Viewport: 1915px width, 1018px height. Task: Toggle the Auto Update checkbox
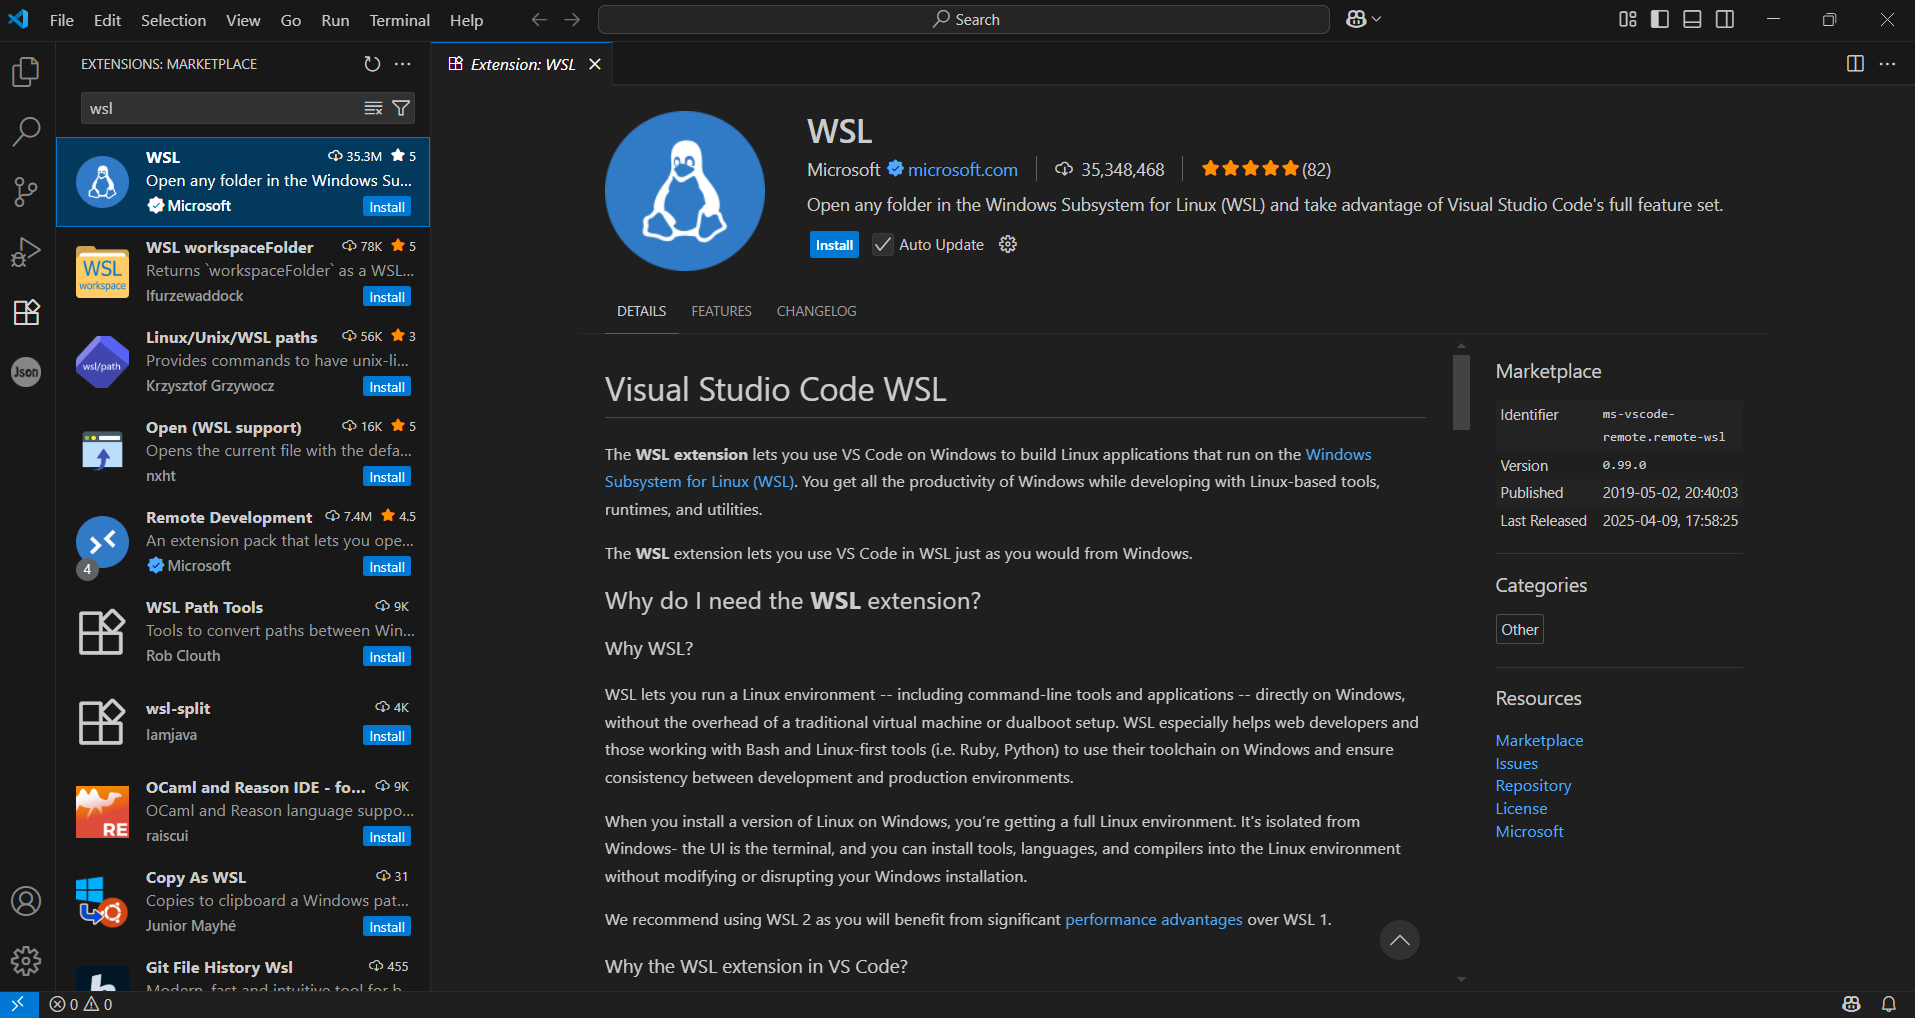pos(883,244)
